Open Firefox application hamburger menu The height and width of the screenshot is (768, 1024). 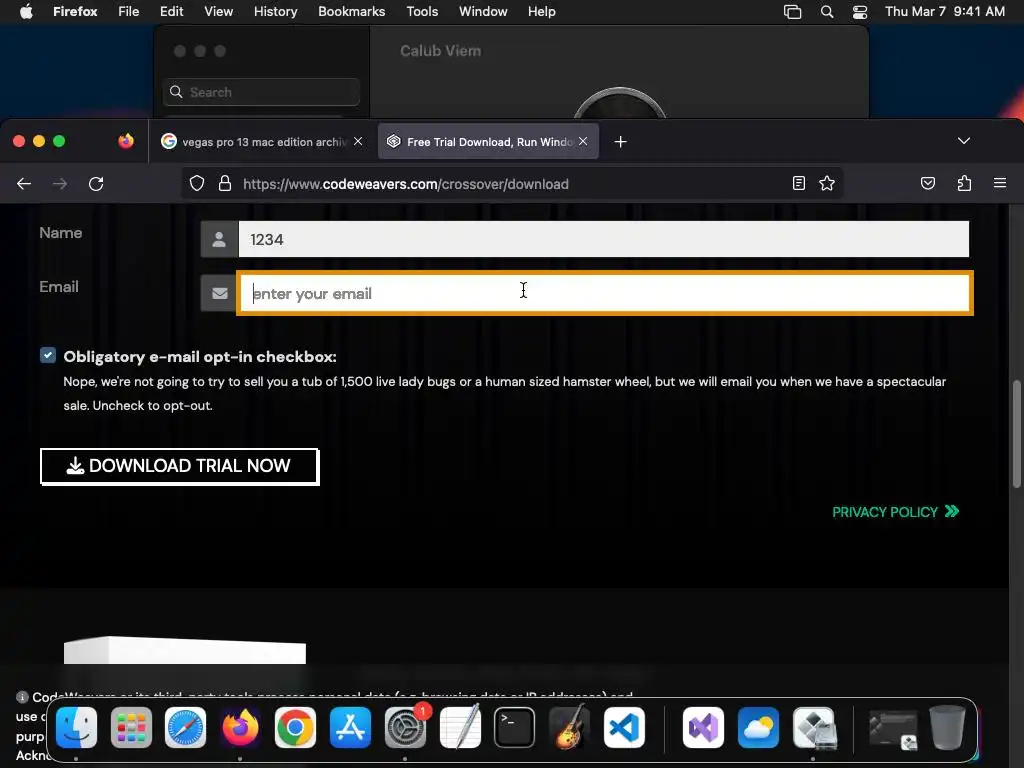point(1000,184)
